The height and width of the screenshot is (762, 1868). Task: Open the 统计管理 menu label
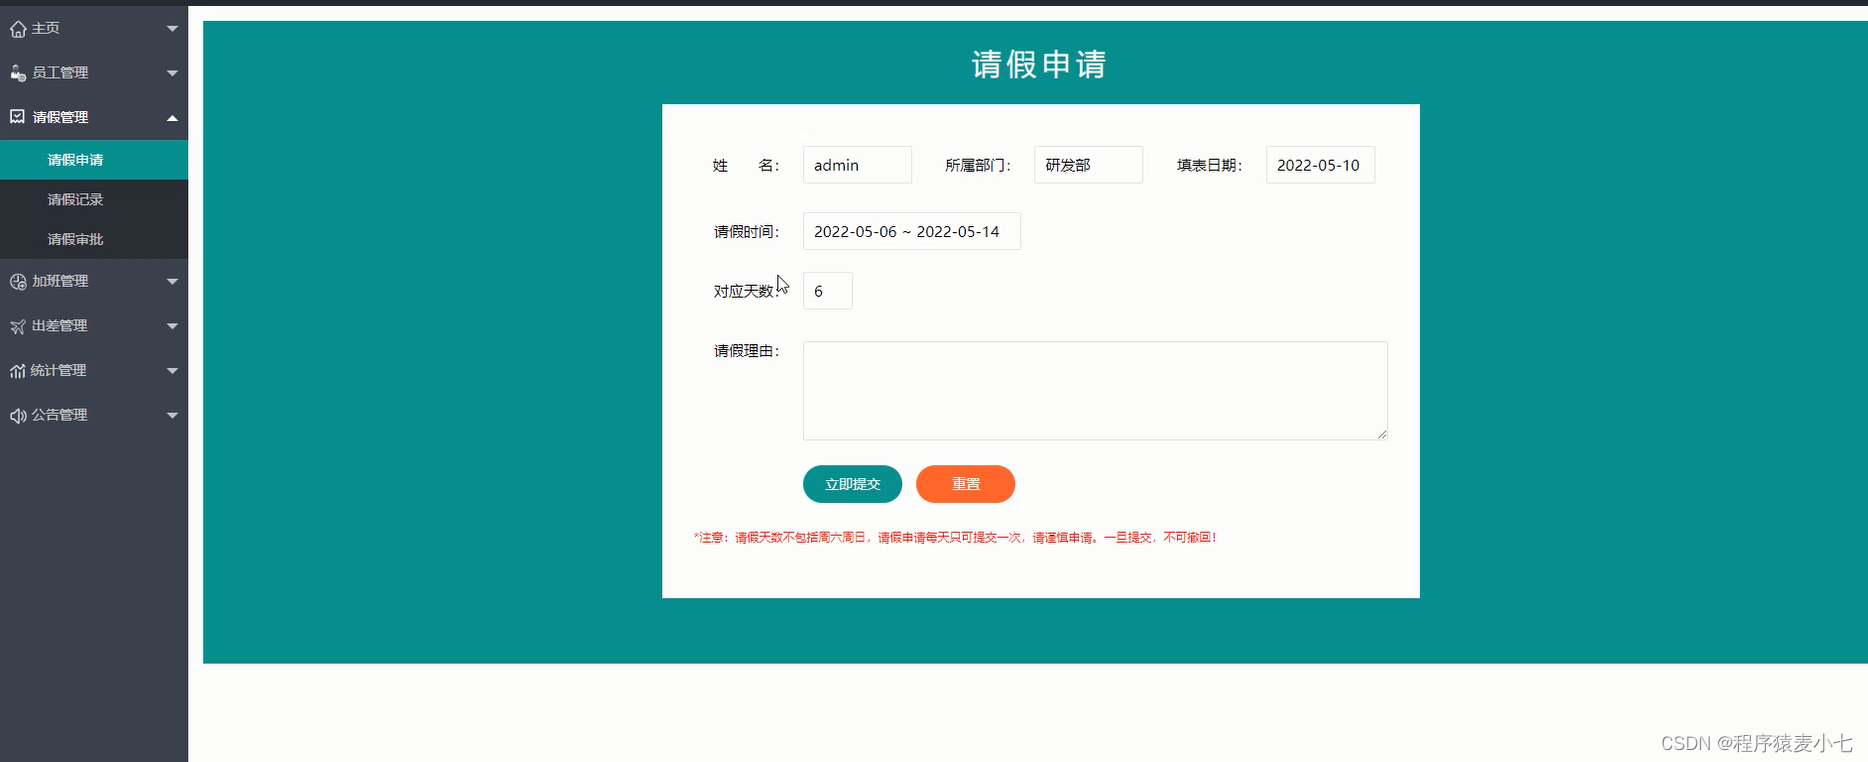coord(58,370)
